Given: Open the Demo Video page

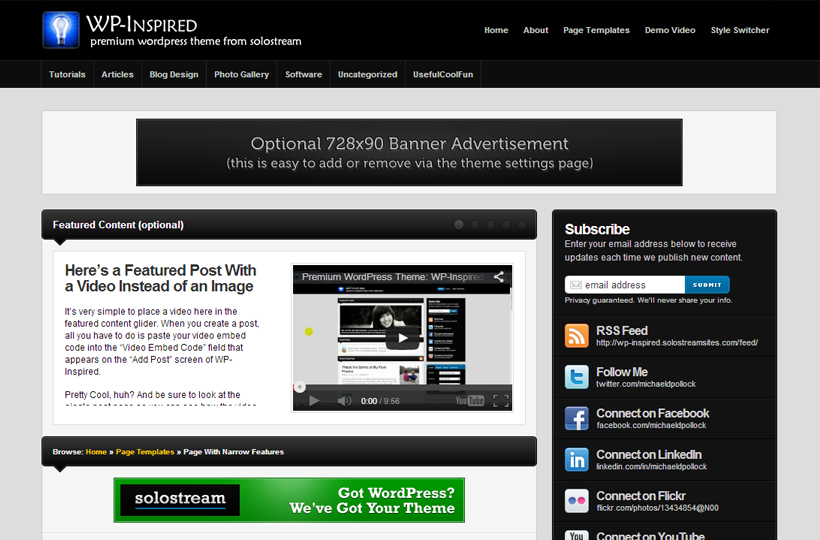Looking at the screenshot, I should [x=670, y=30].
